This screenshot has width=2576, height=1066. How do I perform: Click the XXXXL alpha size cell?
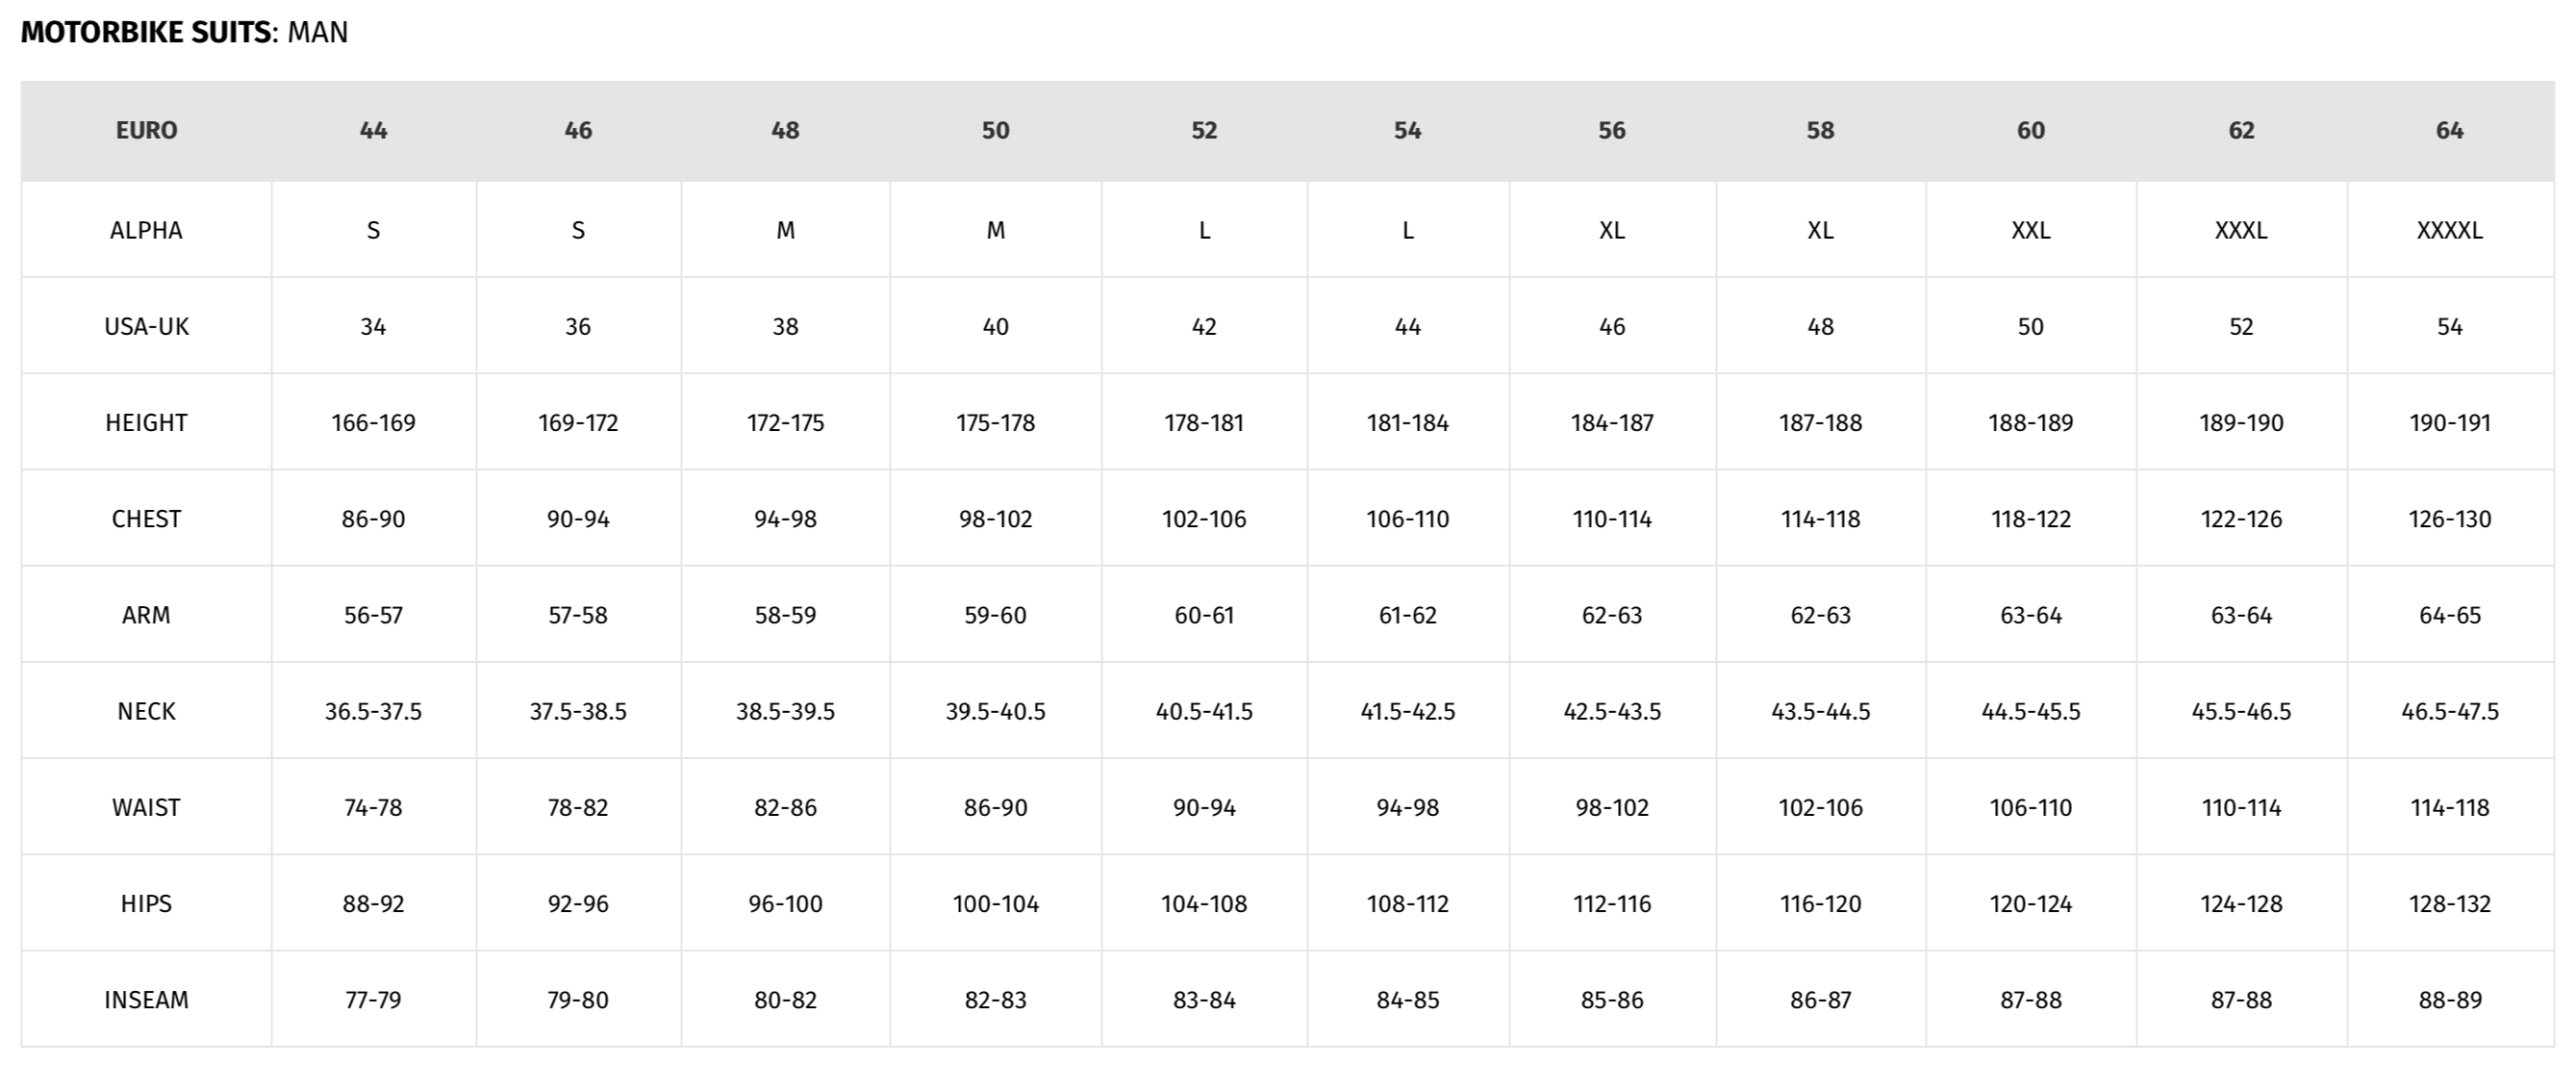point(2450,230)
